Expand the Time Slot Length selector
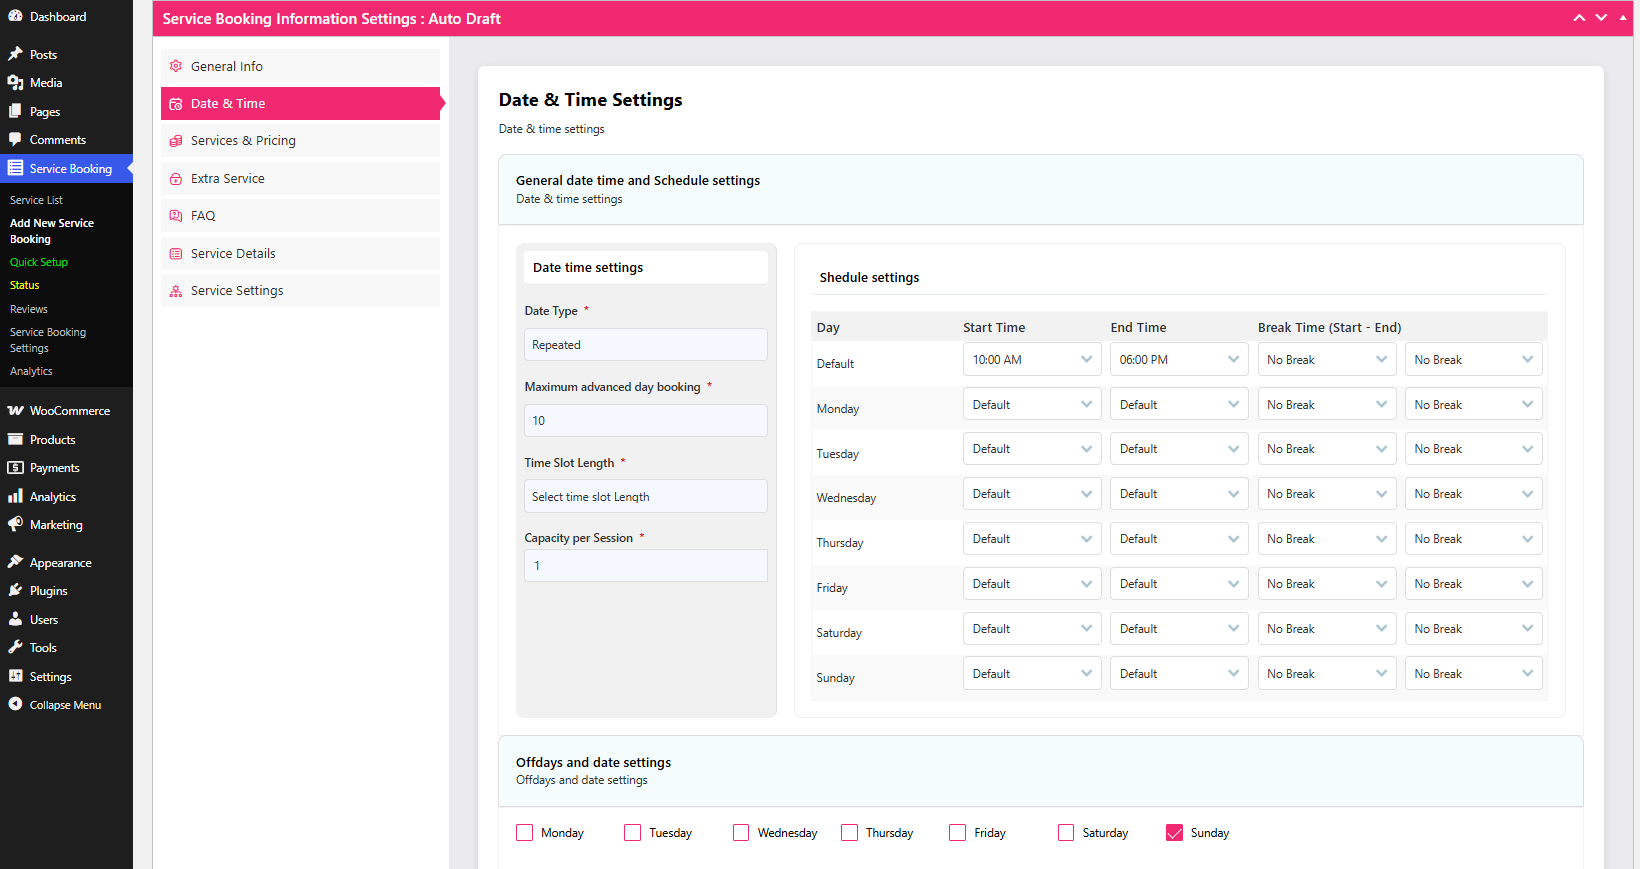 tap(645, 497)
